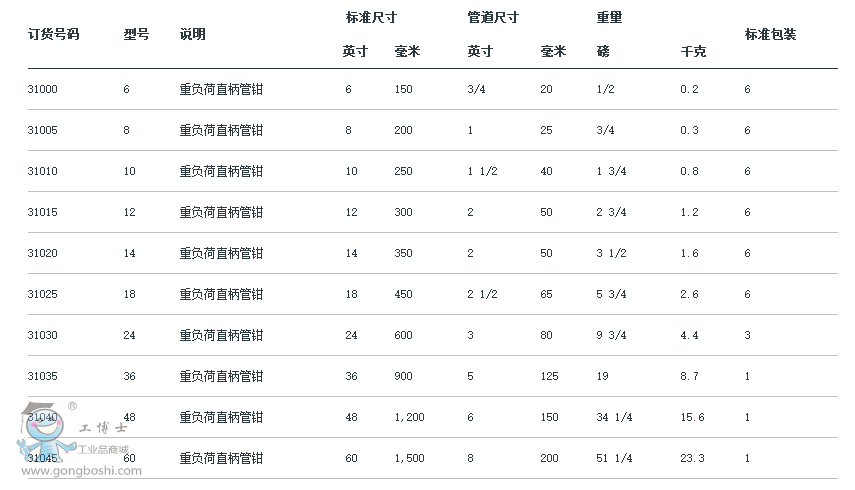Click the 重量 header
The height and width of the screenshot is (490, 855).
pyautogui.click(x=609, y=17)
